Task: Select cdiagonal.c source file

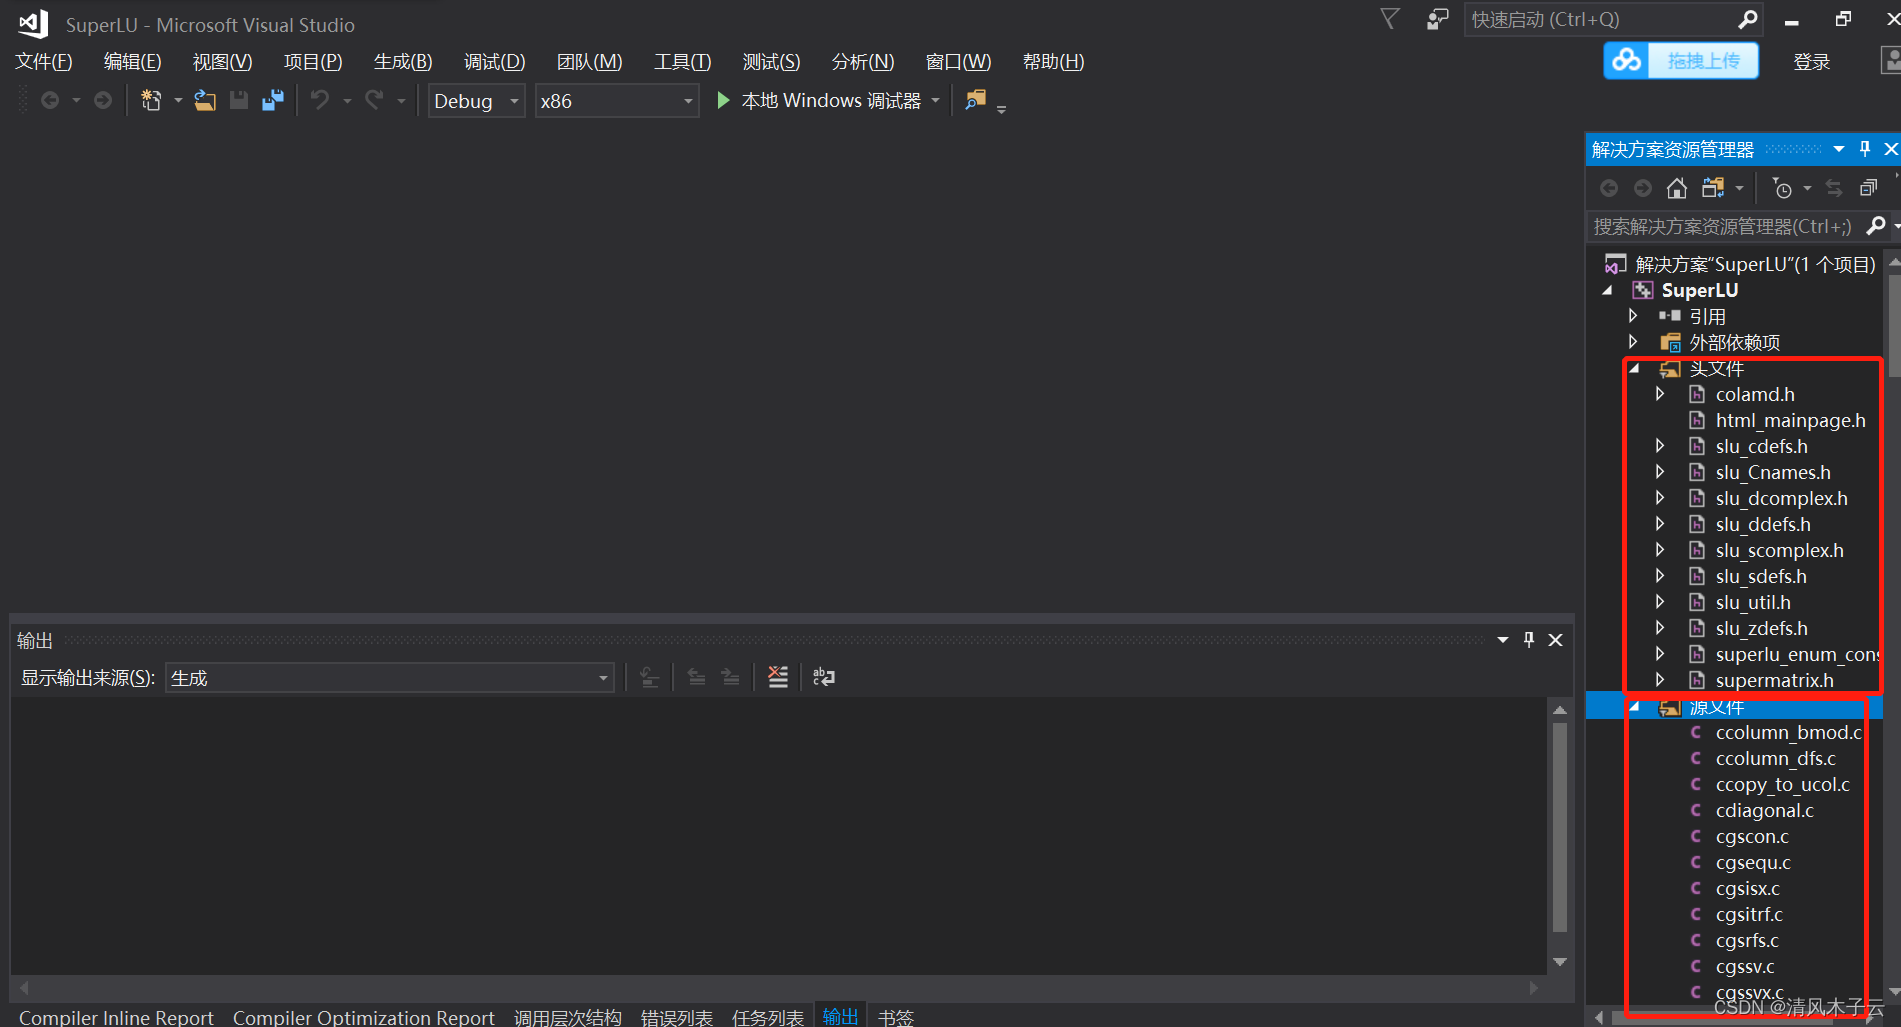Action: pyautogui.click(x=1764, y=810)
